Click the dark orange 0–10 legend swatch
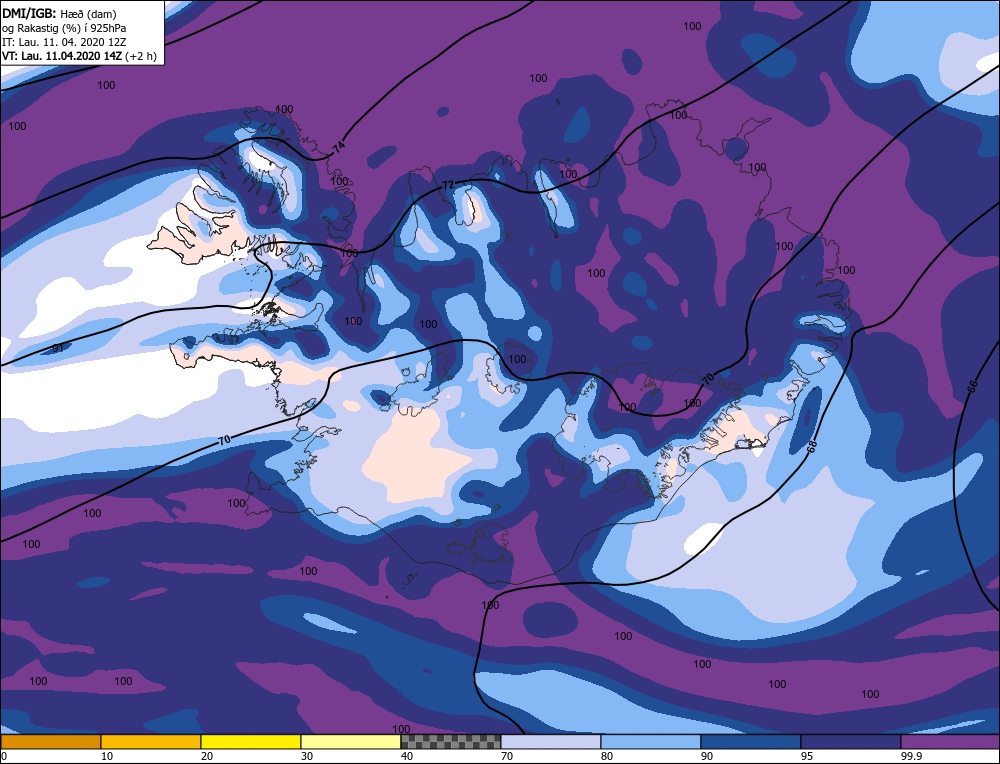1000x764 pixels. coord(51,742)
